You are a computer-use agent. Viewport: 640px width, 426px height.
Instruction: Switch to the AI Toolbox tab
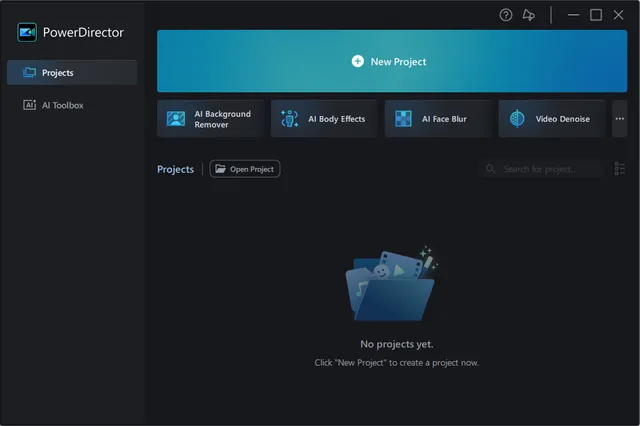[71, 105]
